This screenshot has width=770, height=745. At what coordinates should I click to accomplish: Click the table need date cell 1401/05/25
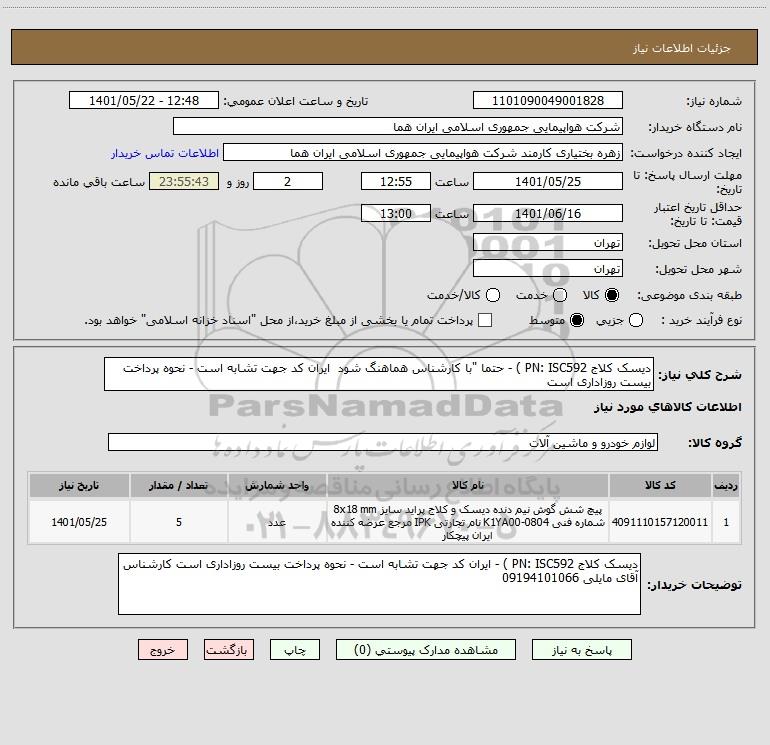(79, 522)
